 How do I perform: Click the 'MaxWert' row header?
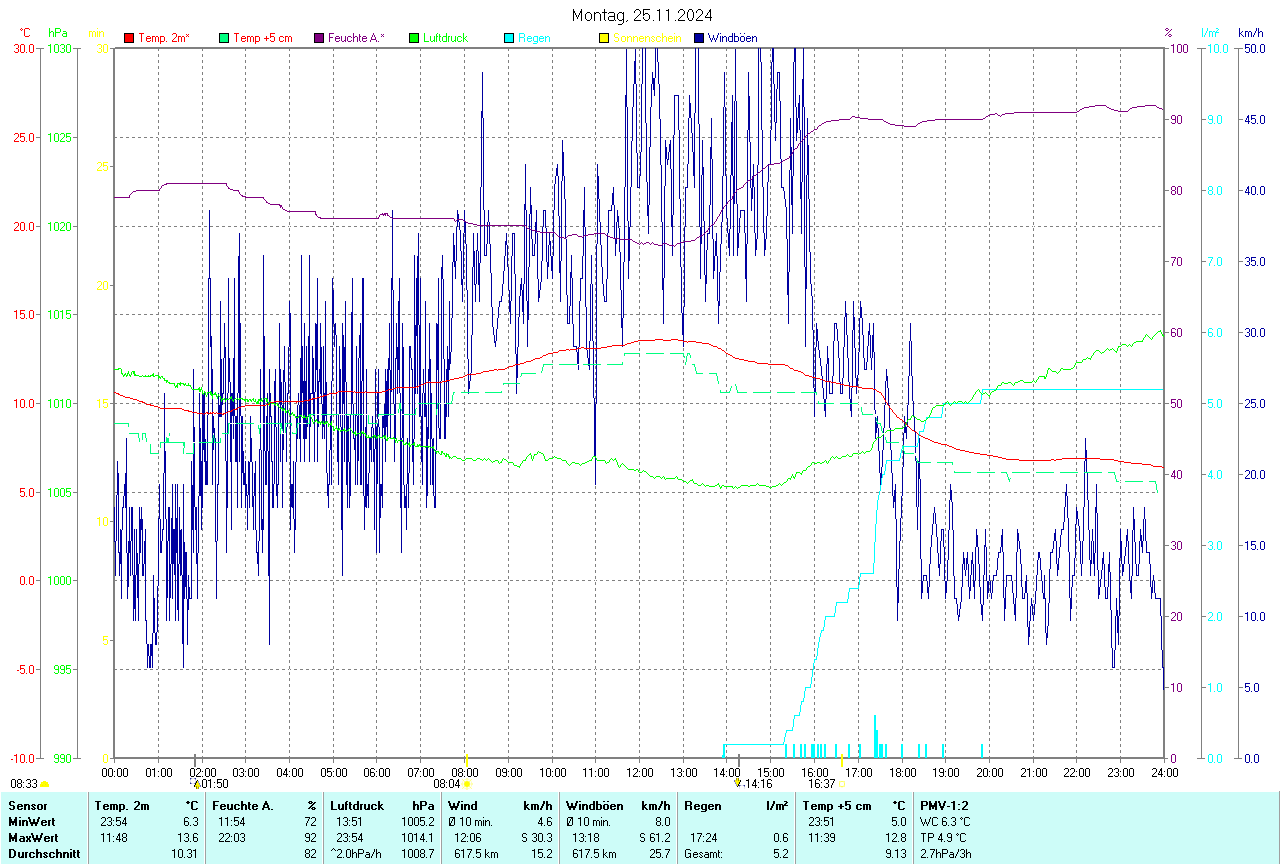[33, 837]
